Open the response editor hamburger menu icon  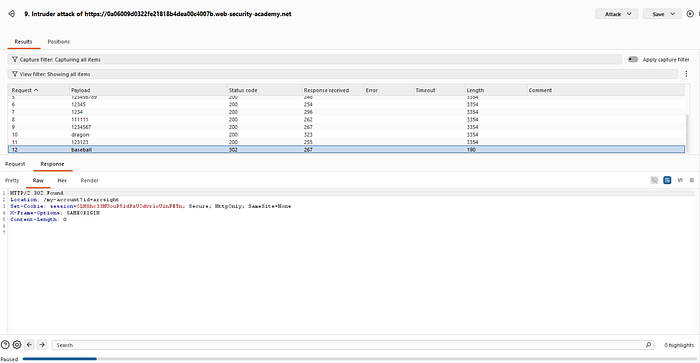[692, 180]
